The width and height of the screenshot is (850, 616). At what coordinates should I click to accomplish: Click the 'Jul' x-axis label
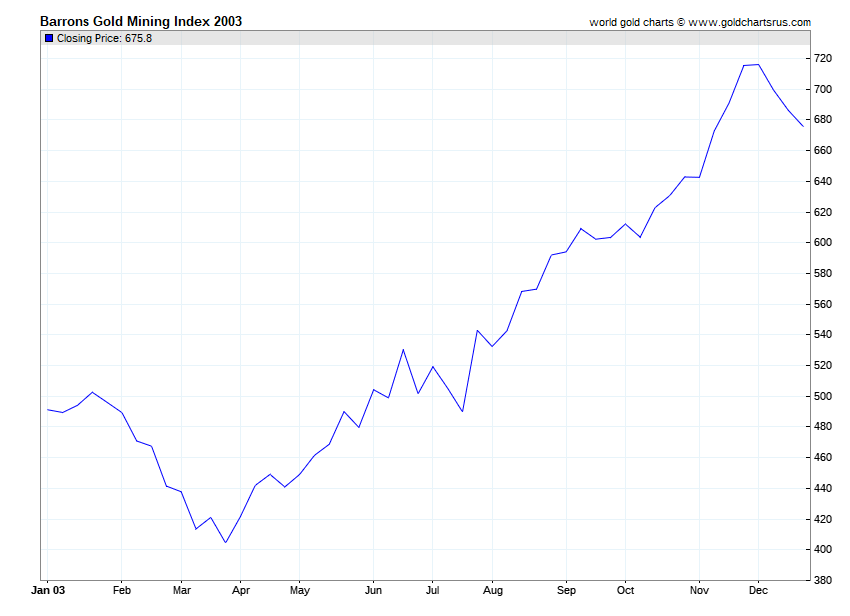point(432,590)
